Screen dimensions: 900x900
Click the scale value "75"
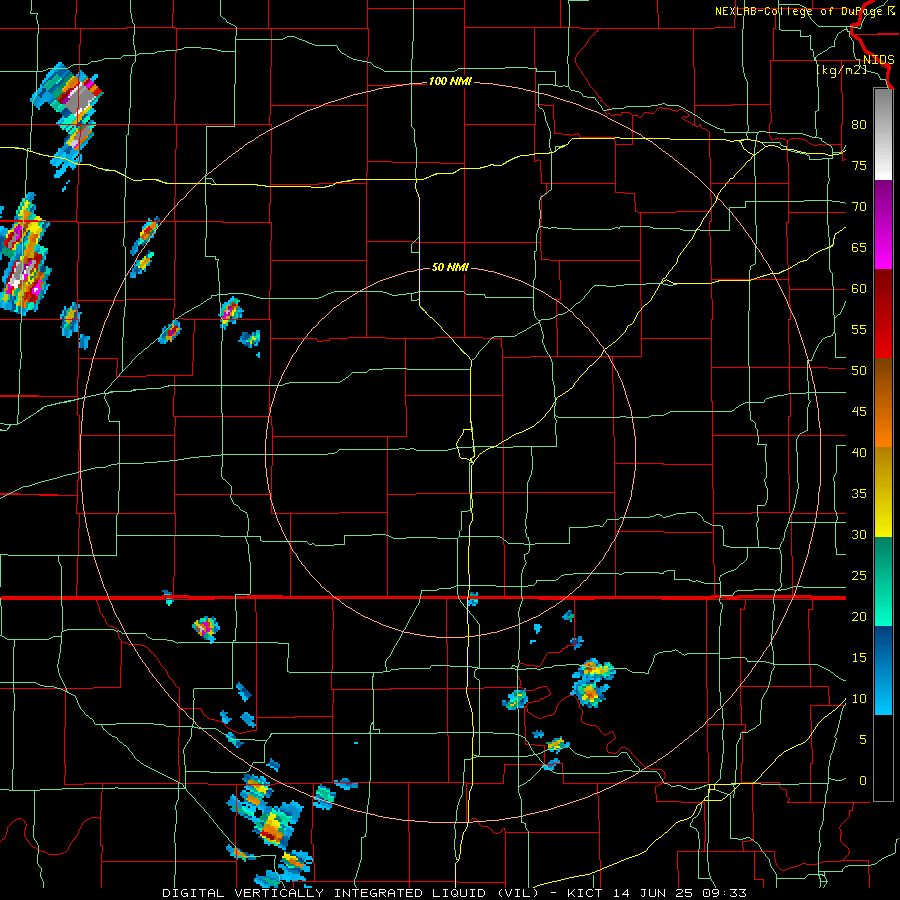[x=859, y=165]
